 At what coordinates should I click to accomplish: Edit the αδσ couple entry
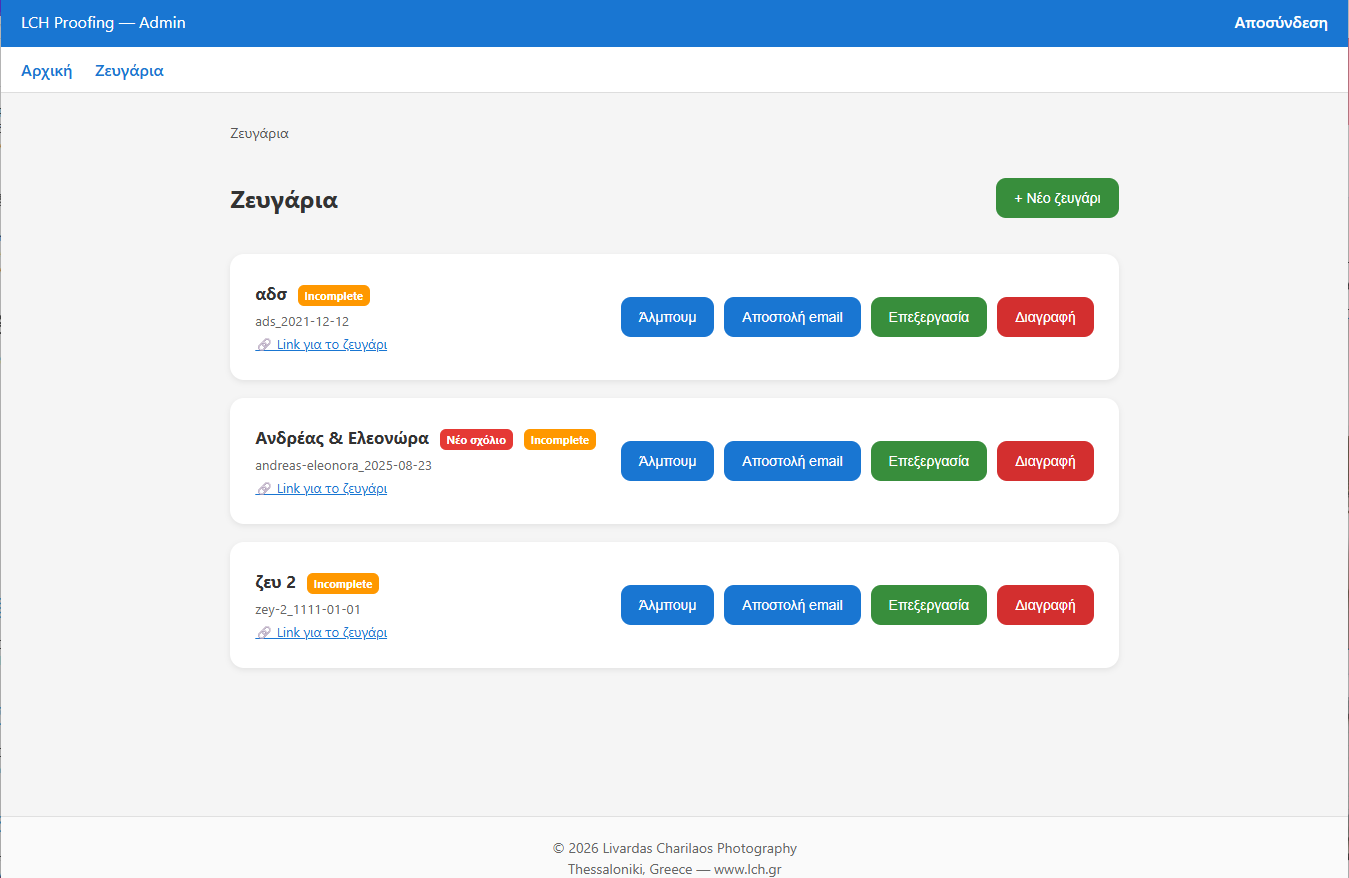click(x=929, y=317)
